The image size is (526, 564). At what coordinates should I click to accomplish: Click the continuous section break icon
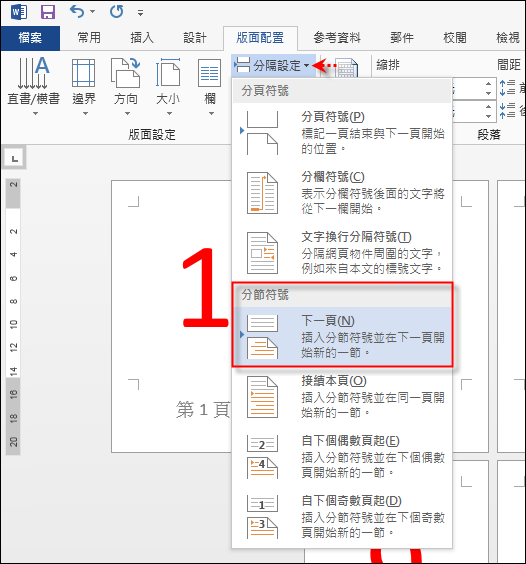(x=262, y=397)
